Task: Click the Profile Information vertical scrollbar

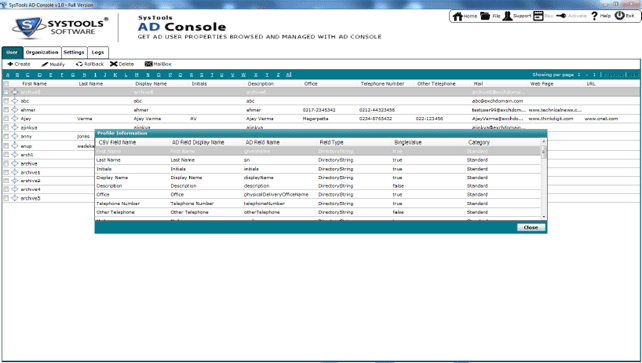Action: coord(544,178)
